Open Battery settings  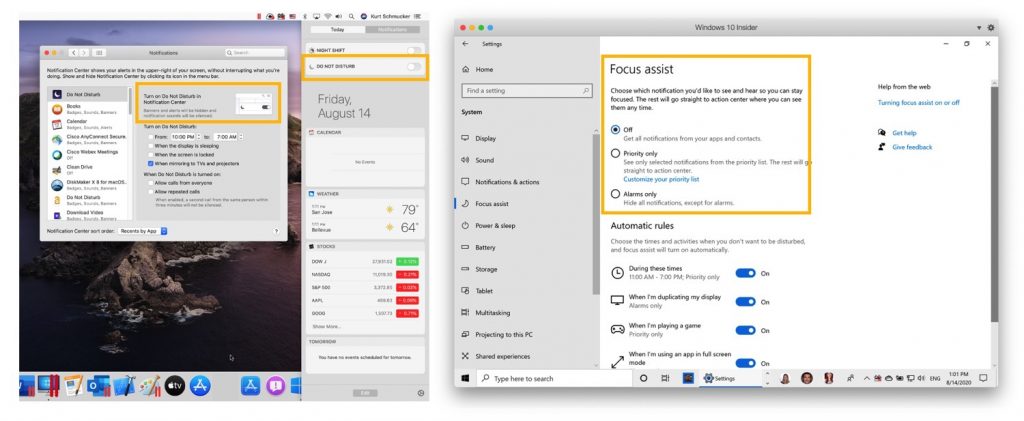485,247
